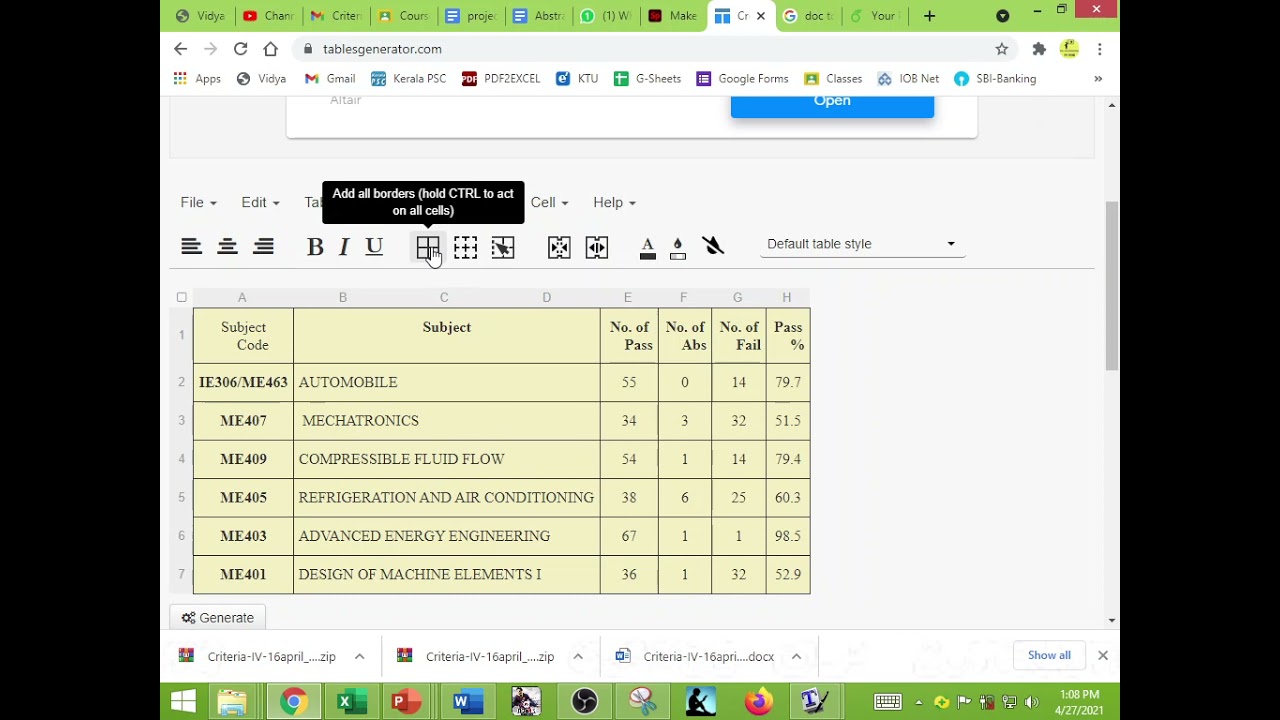Image resolution: width=1280 pixels, height=720 pixels.
Task: Click cell MECHATRONICS
Action: point(446,421)
